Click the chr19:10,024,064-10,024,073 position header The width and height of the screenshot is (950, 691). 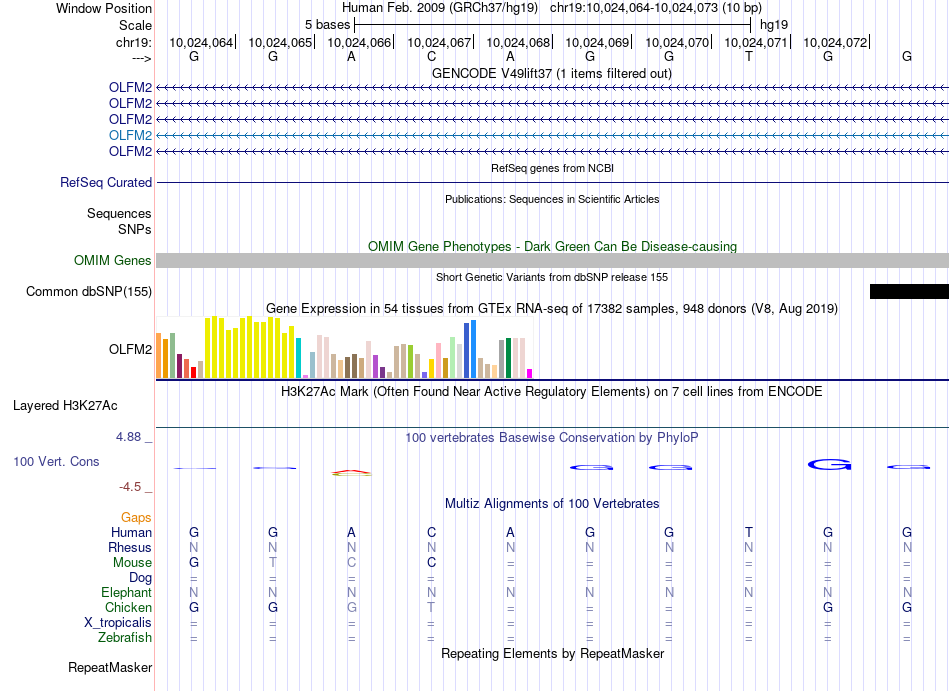[x=656, y=8]
